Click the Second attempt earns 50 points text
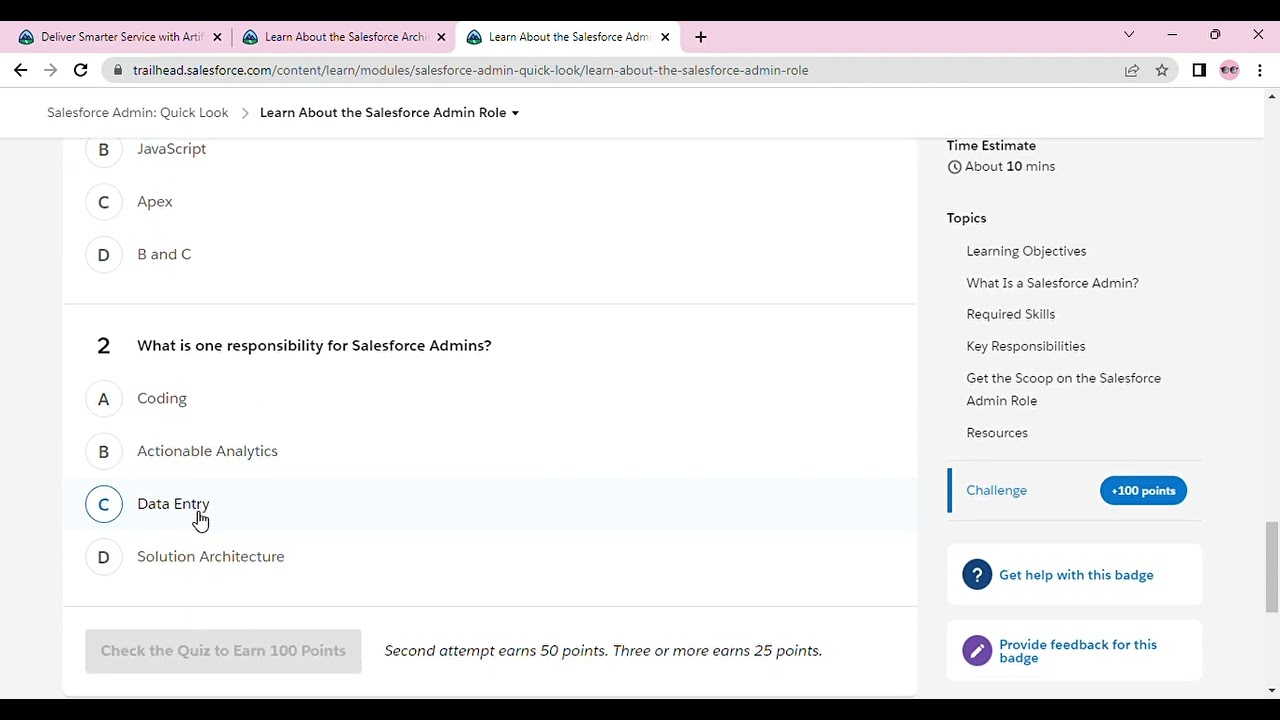1280x720 pixels. point(603,651)
